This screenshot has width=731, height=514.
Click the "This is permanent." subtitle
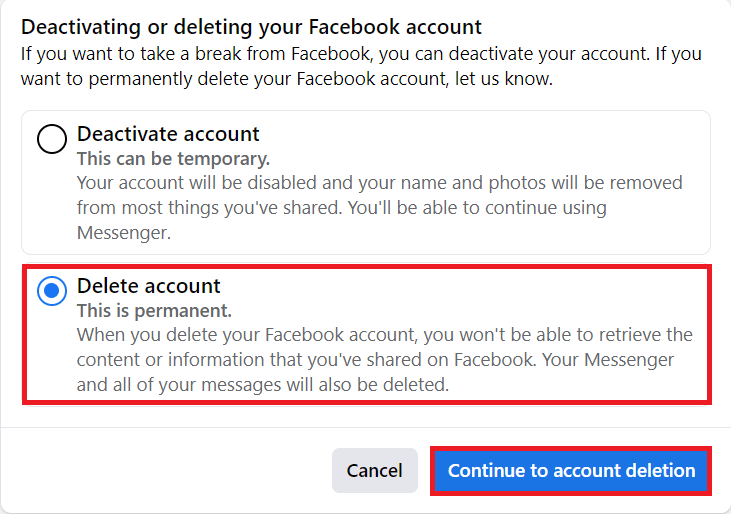[x=154, y=310]
